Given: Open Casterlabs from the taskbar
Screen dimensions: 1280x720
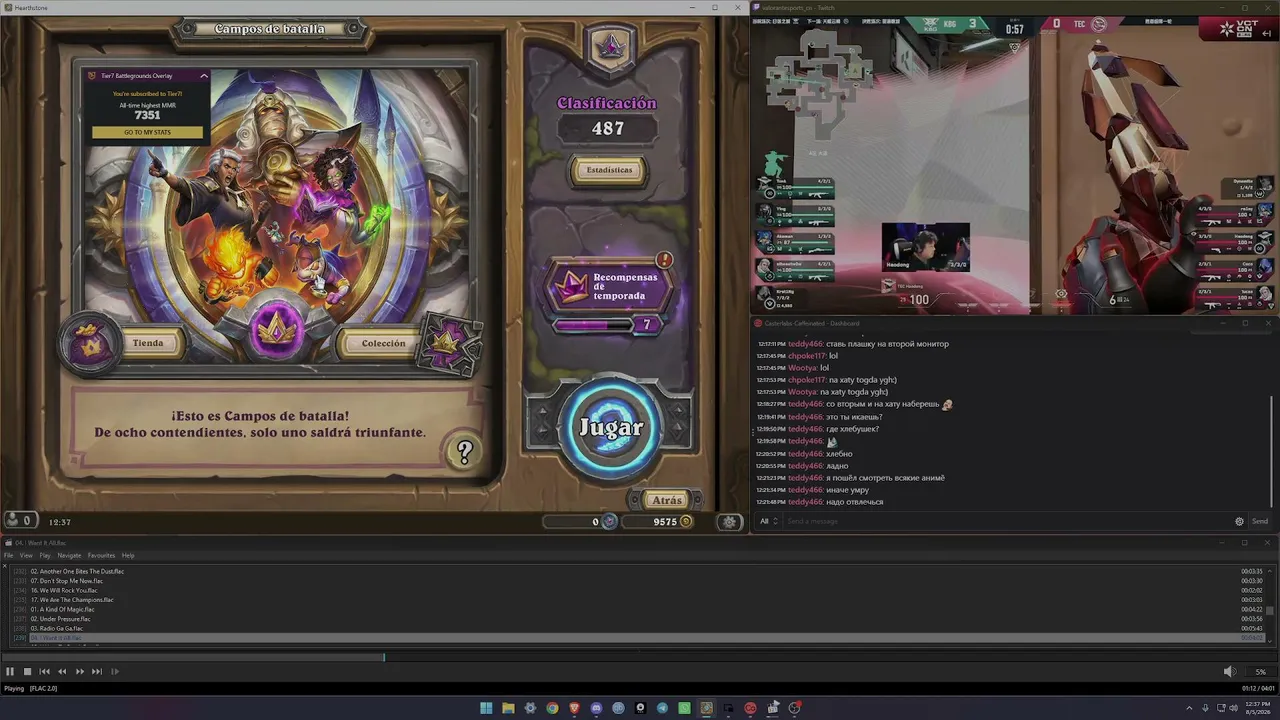Looking at the screenshot, I should (x=750, y=708).
